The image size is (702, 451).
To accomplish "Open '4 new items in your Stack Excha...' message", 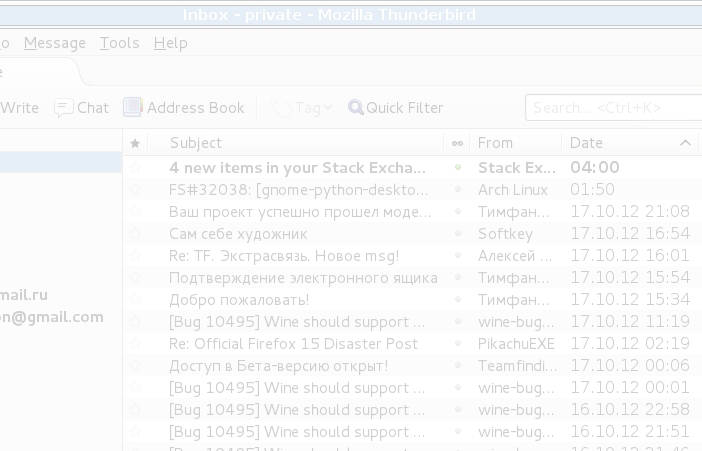I will [297, 168].
